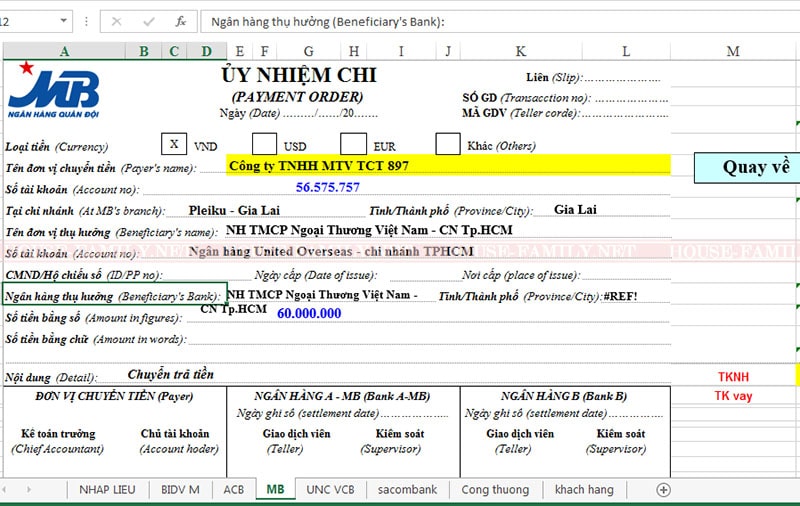This screenshot has height=506, width=800.
Task: Switch to the NHAP LIEU sheet tab
Action: (x=107, y=490)
